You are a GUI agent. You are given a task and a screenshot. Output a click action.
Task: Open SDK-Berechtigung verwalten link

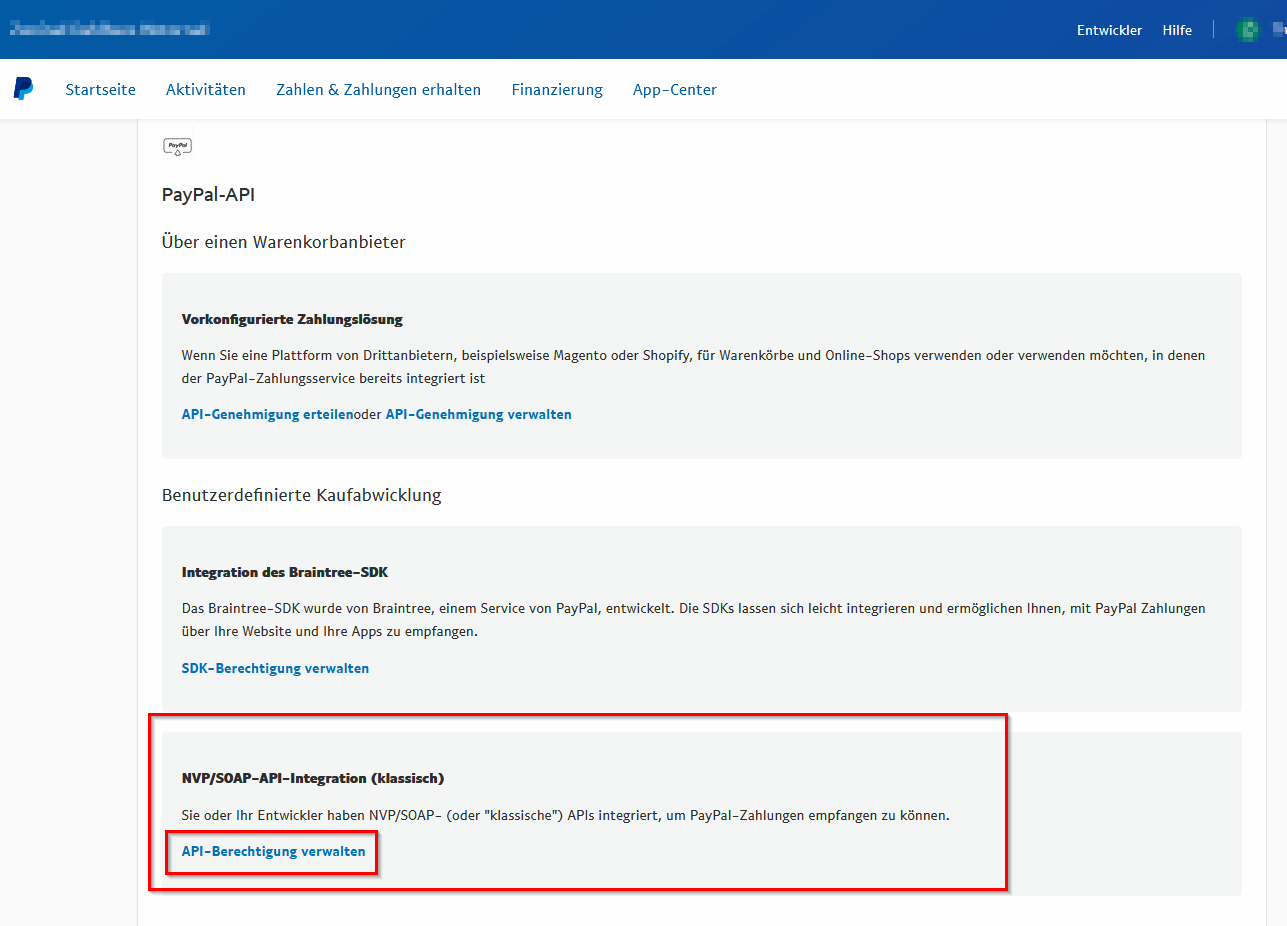click(x=275, y=668)
